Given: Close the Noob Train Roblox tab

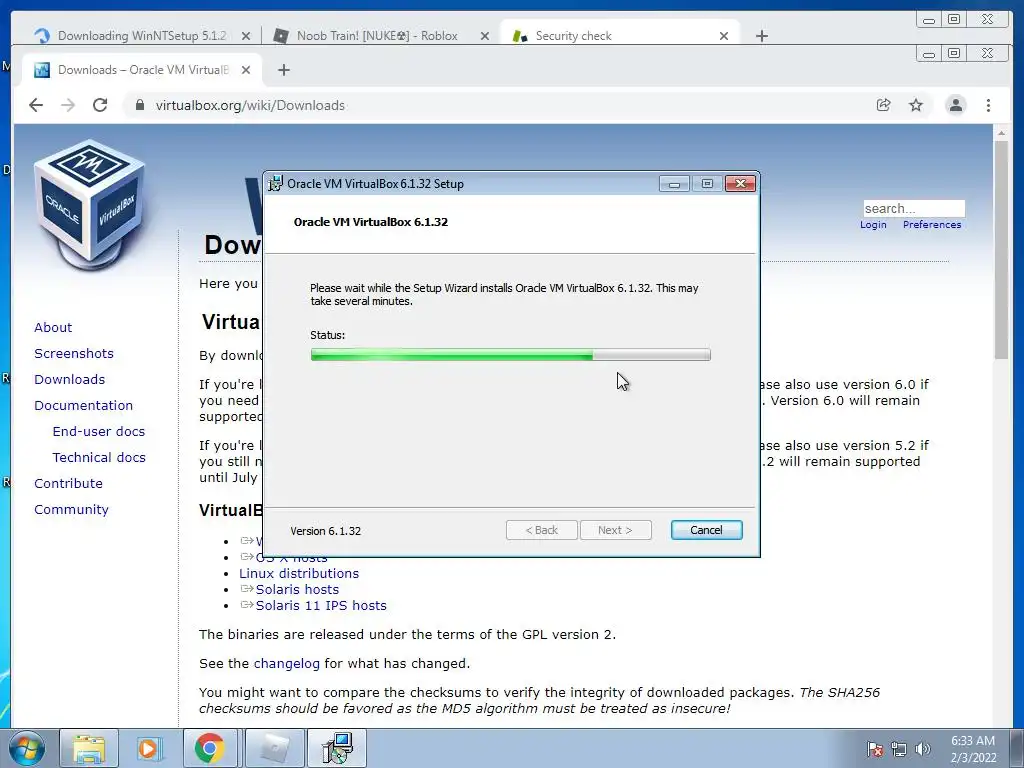Looking at the screenshot, I should (x=485, y=36).
